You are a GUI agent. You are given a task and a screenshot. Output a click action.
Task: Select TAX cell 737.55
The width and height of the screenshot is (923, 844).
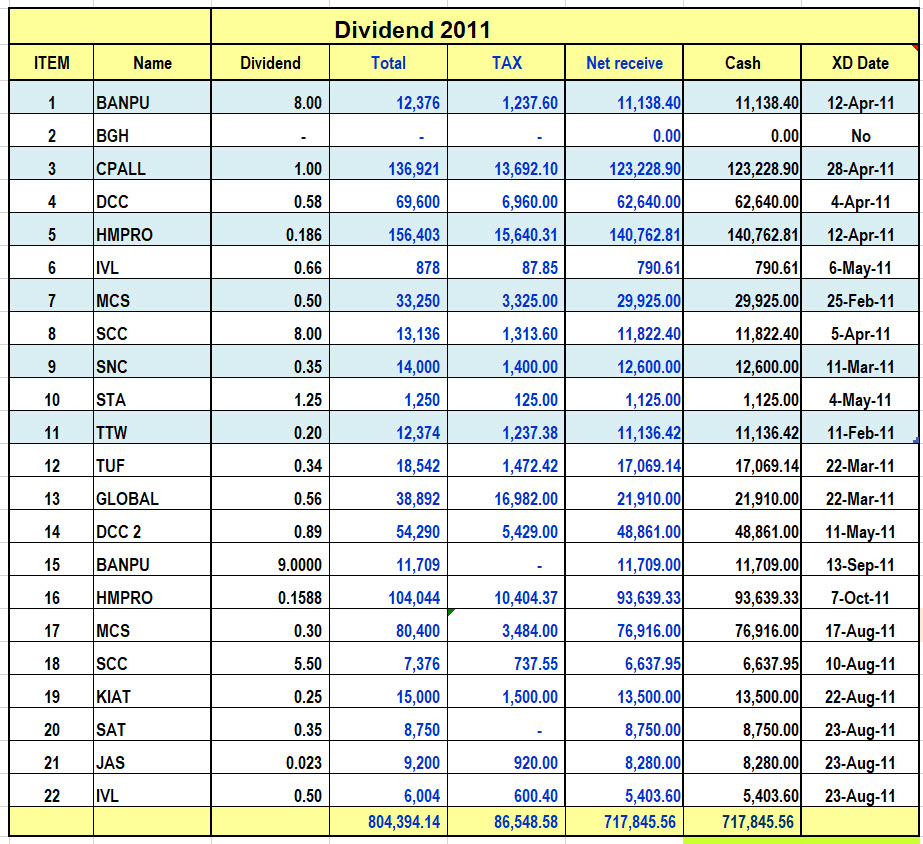point(506,658)
